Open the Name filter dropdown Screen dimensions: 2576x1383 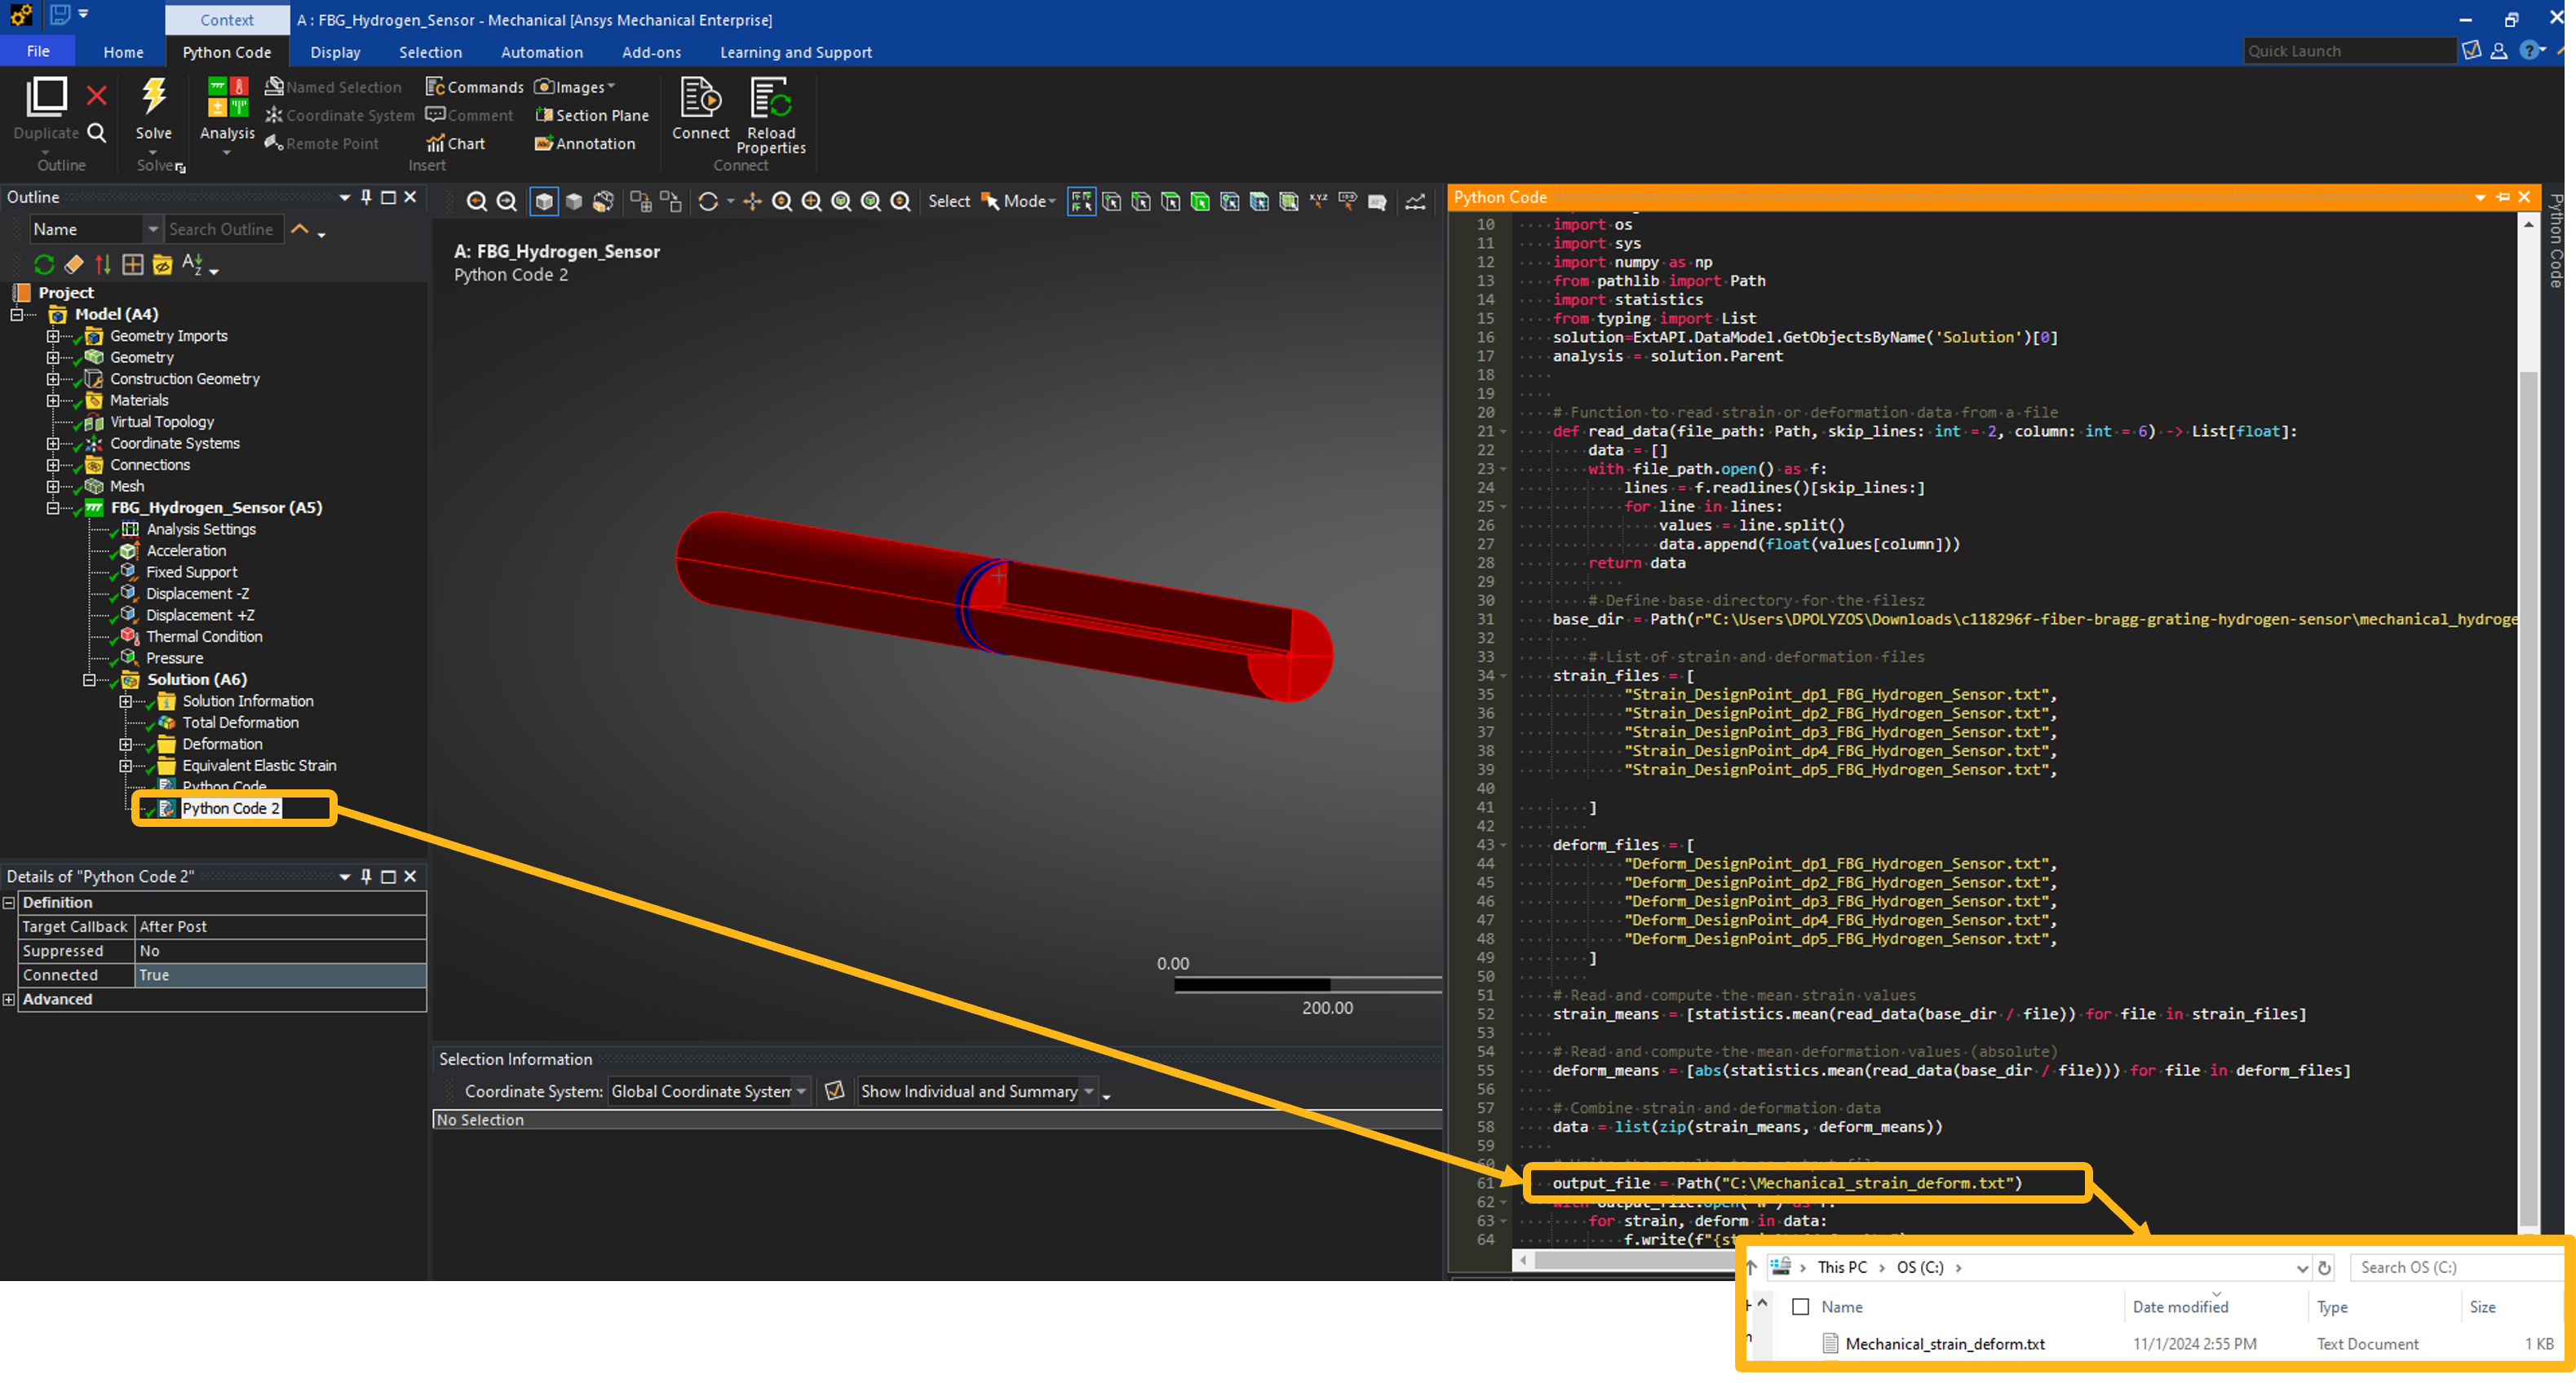click(152, 229)
